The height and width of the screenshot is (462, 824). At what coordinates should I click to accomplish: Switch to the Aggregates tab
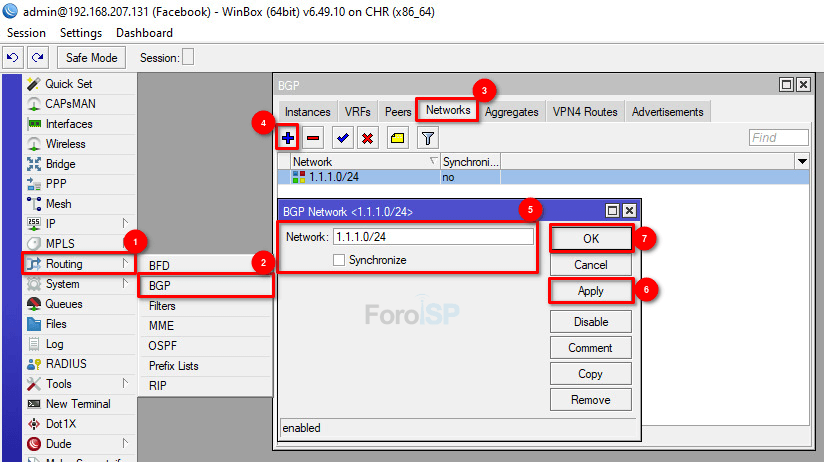point(511,112)
